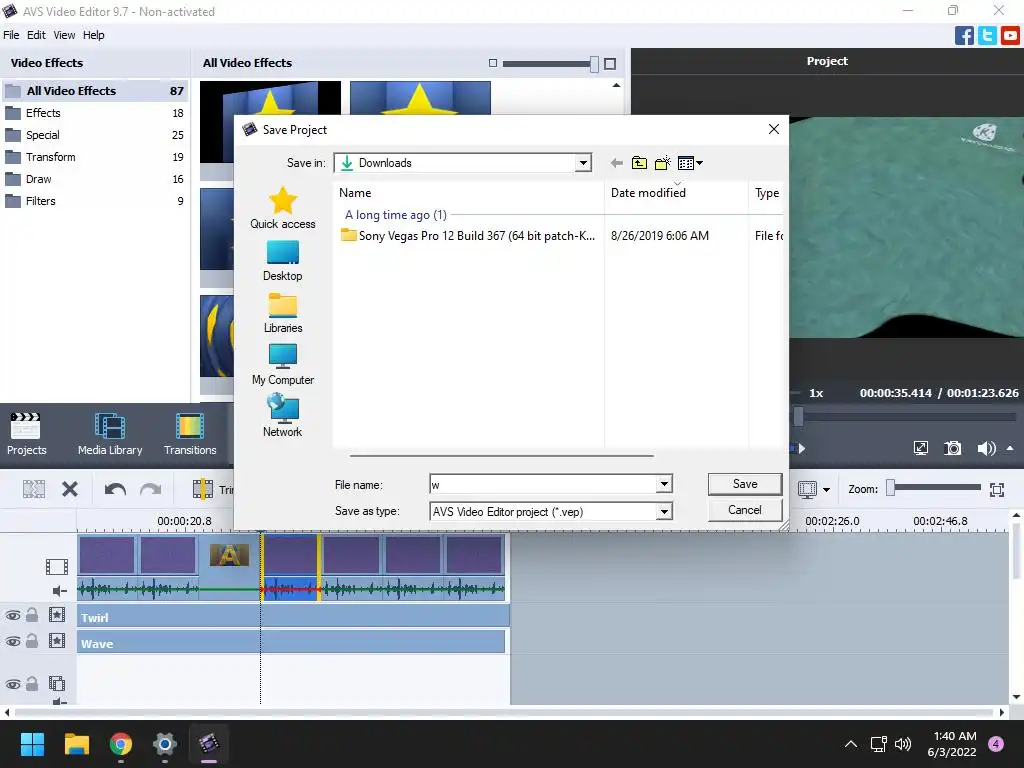Expand preview volume options arrow
The width and height of the screenshot is (1024, 768).
(1010, 448)
